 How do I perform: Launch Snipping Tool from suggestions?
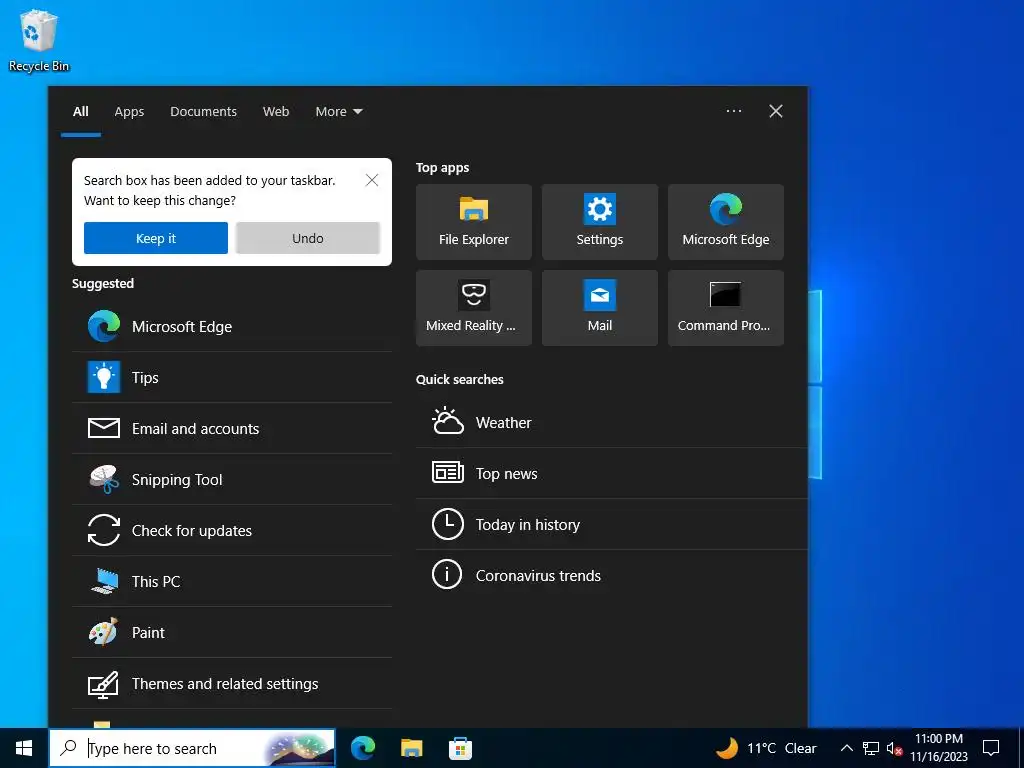click(x=232, y=479)
